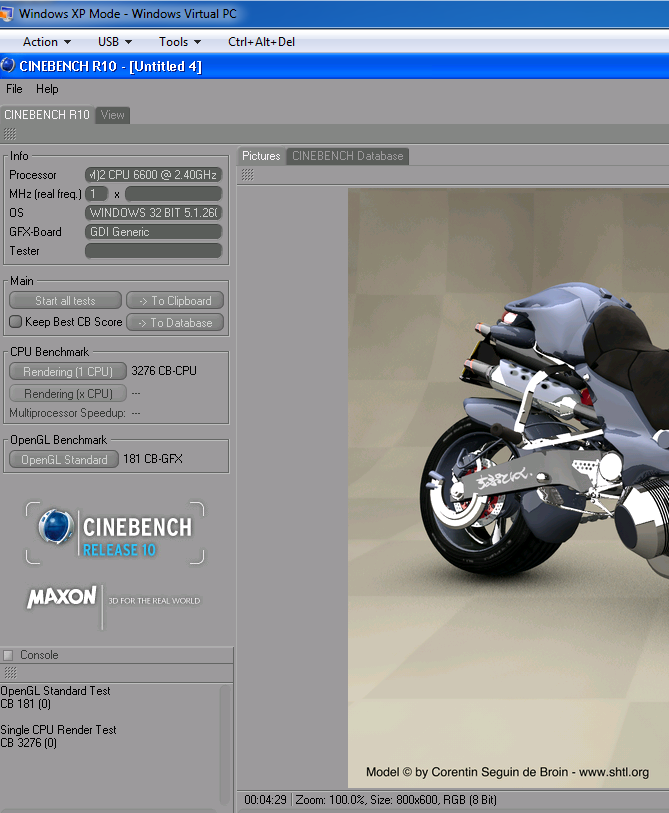Toggle the Console checkbox
Viewport: 669px width, 813px height.
pyautogui.click(x=8, y=655)
